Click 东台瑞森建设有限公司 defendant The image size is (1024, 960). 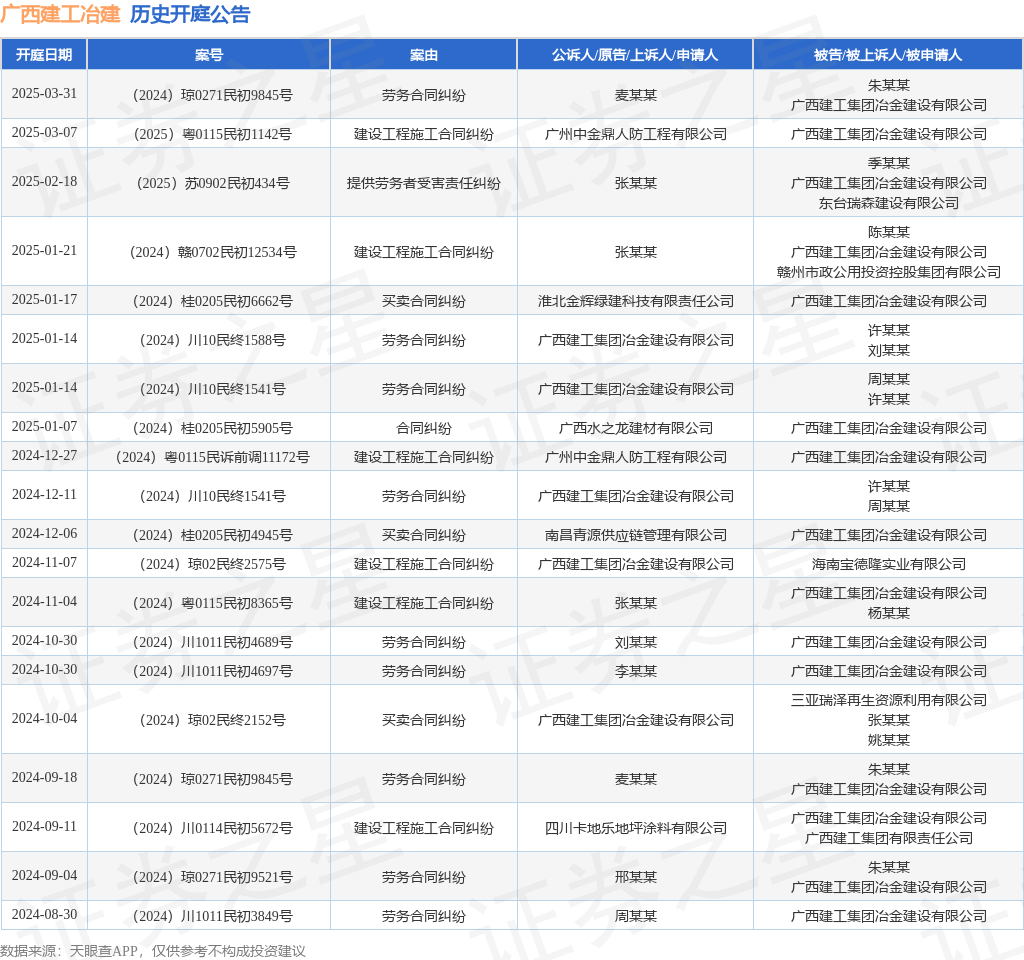click(889, 203)
